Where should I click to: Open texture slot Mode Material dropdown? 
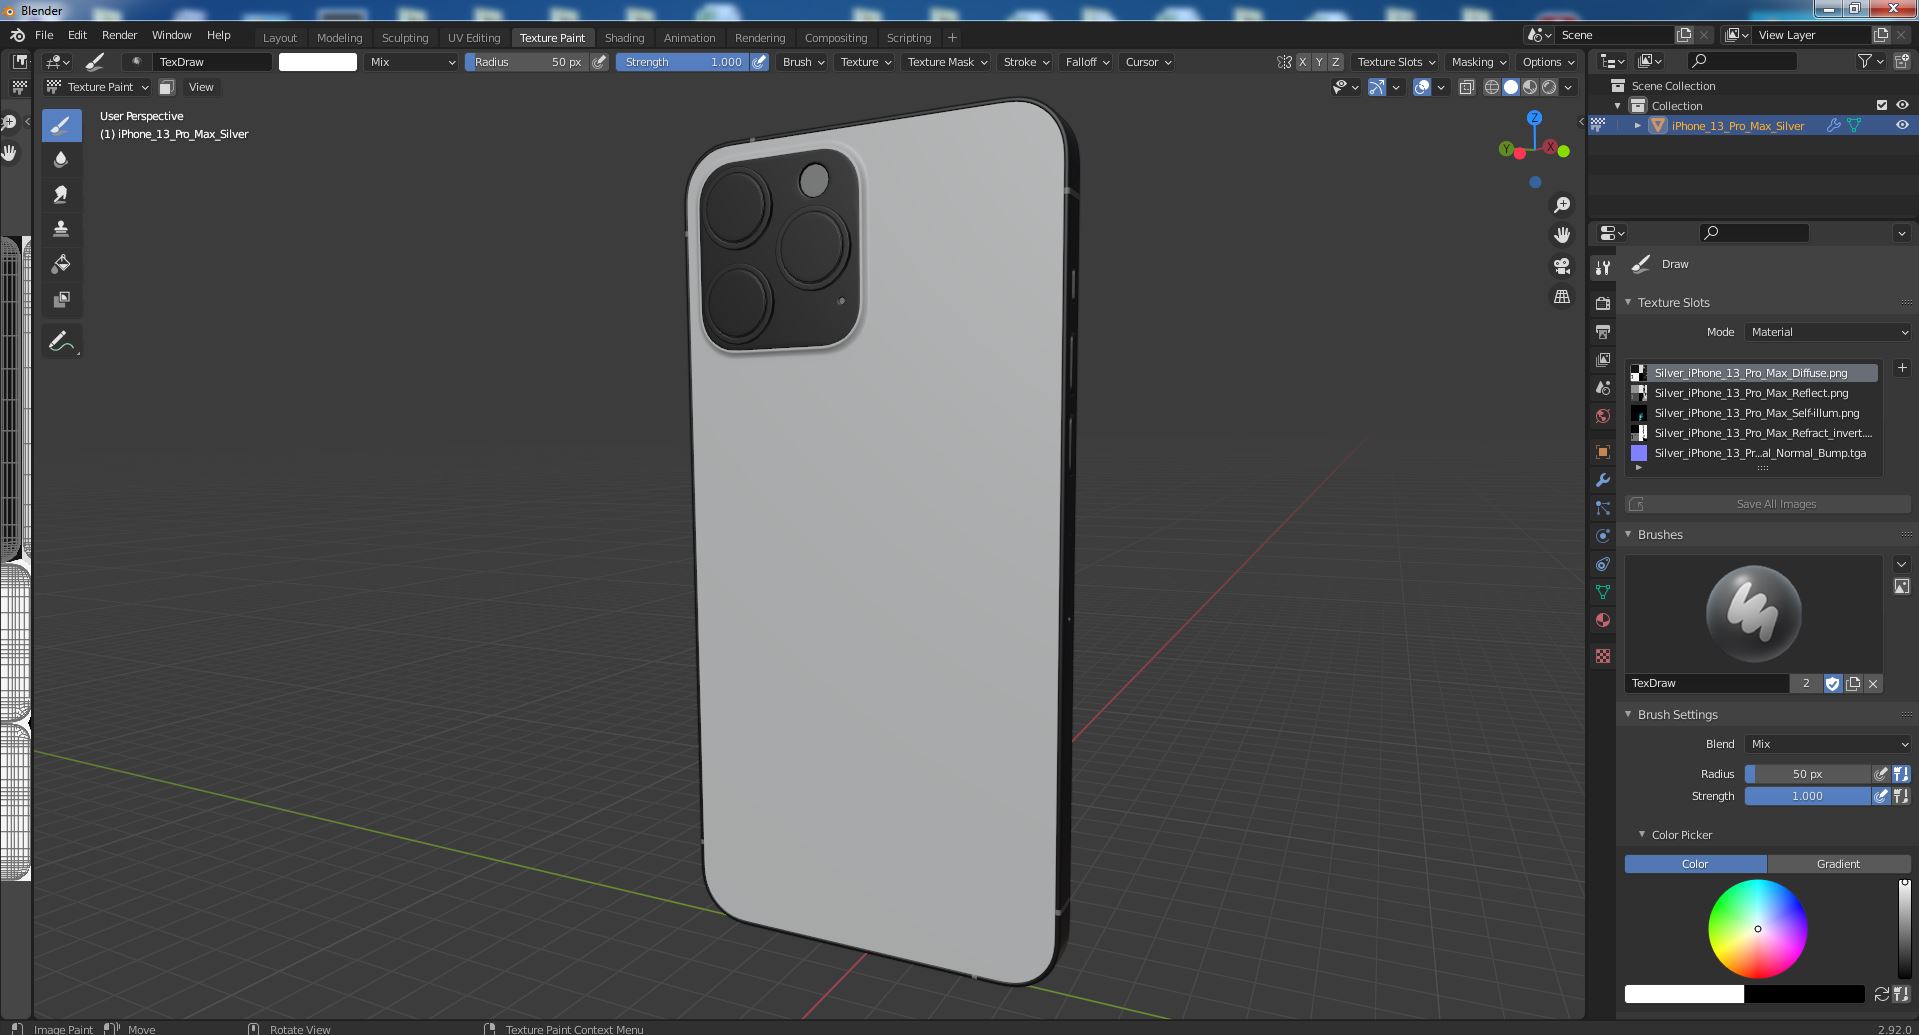coord(1828,332)
